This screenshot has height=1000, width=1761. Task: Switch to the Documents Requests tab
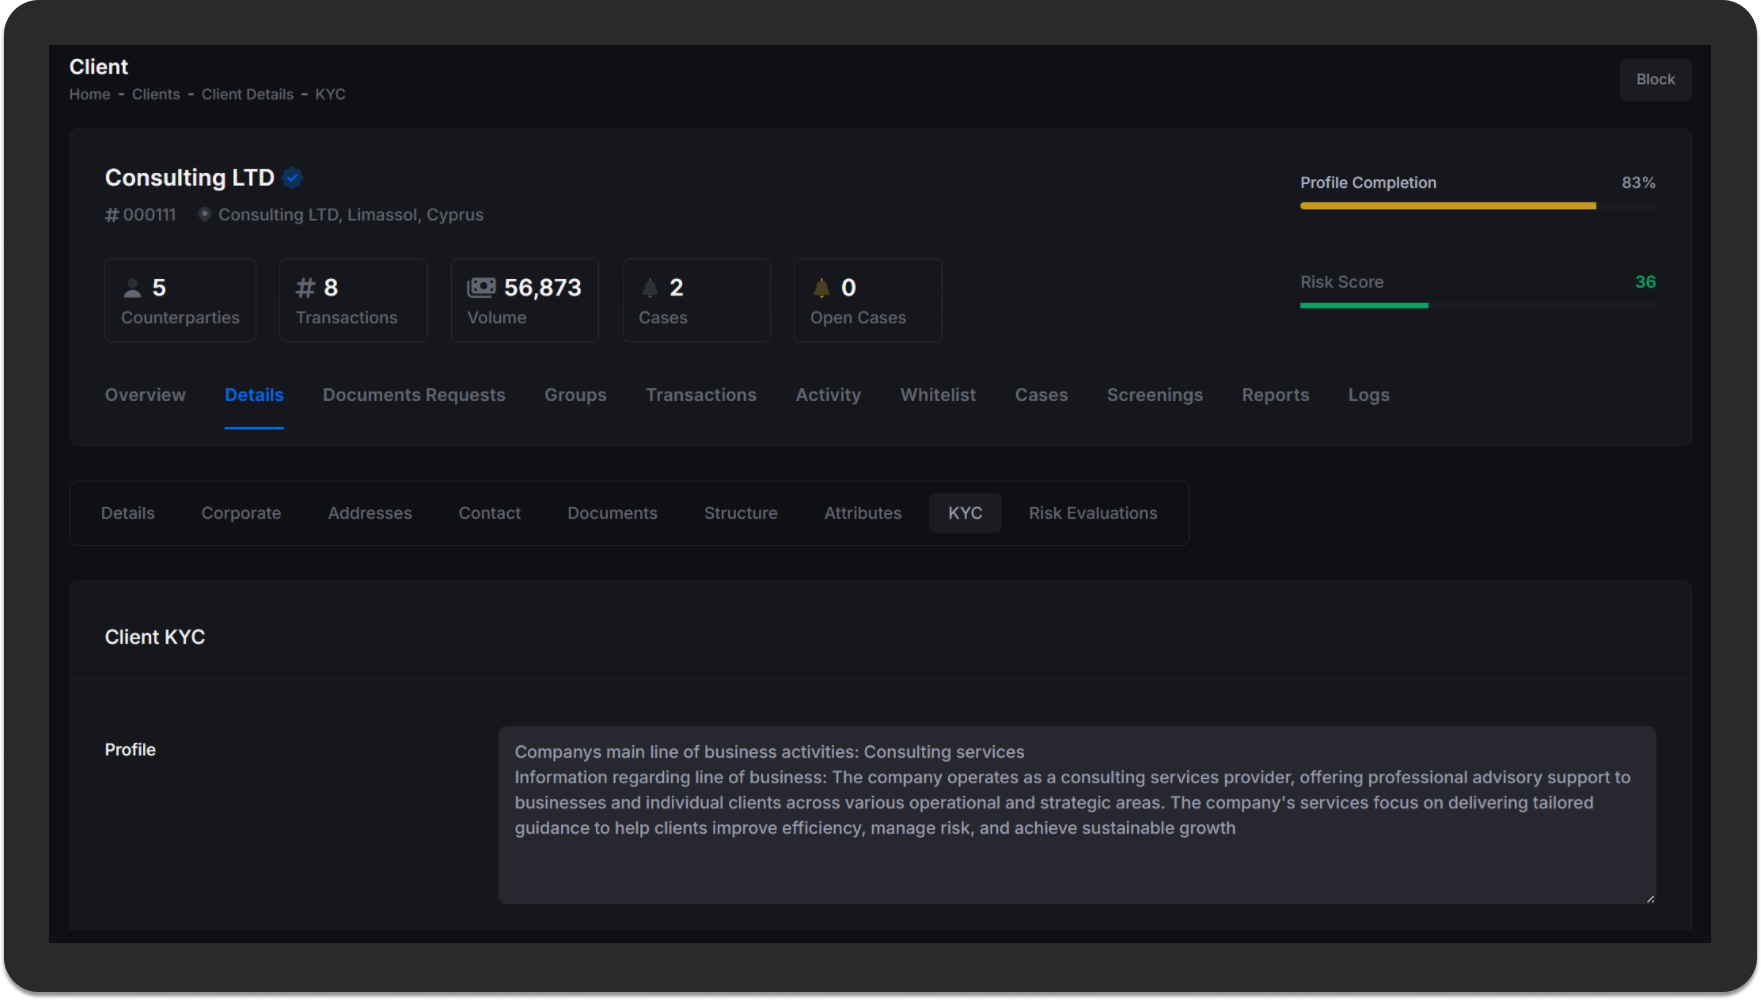point(413,395)
